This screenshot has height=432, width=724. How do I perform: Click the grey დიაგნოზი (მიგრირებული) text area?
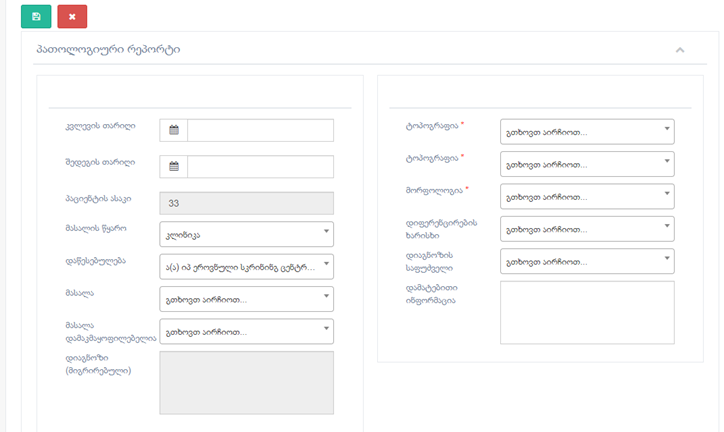coord(246,381)
